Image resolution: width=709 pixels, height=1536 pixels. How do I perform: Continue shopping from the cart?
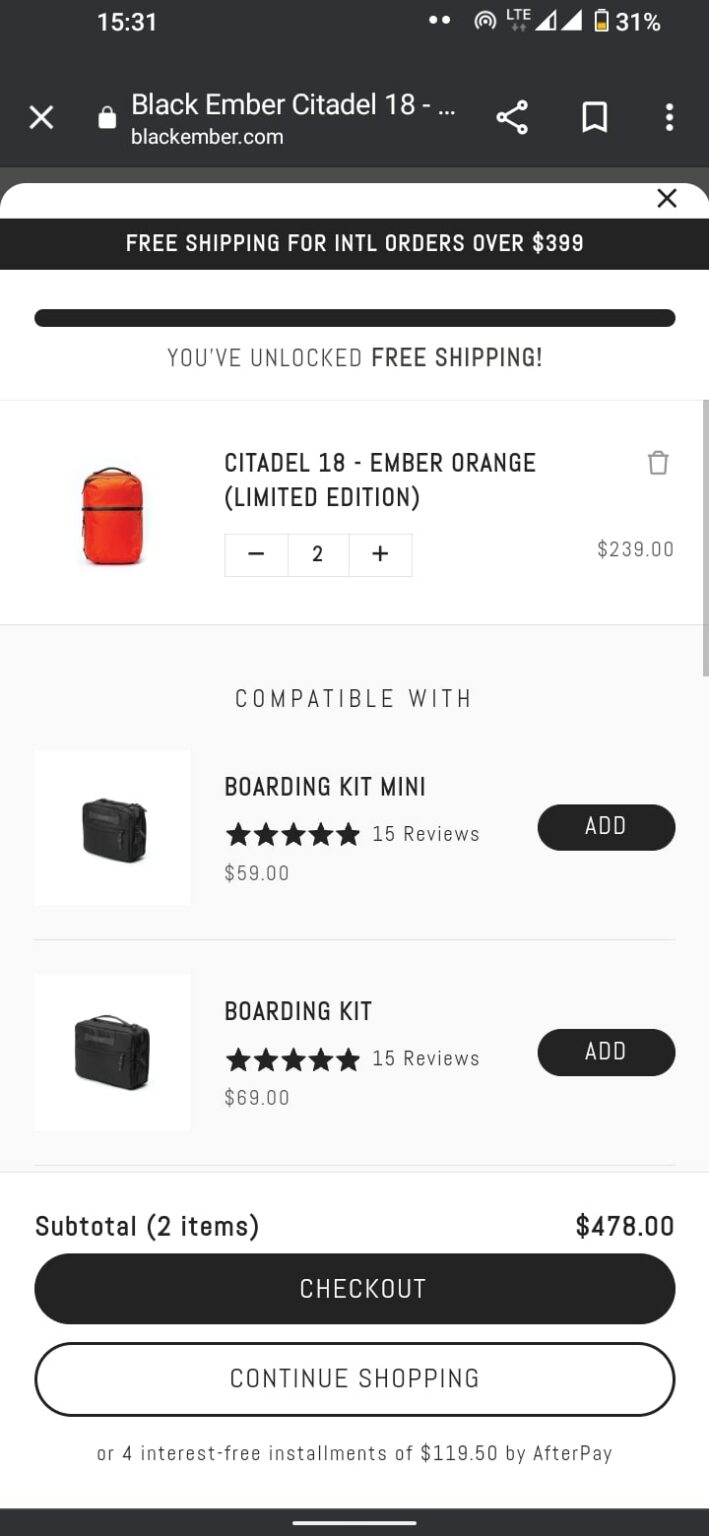point(354,1378)
